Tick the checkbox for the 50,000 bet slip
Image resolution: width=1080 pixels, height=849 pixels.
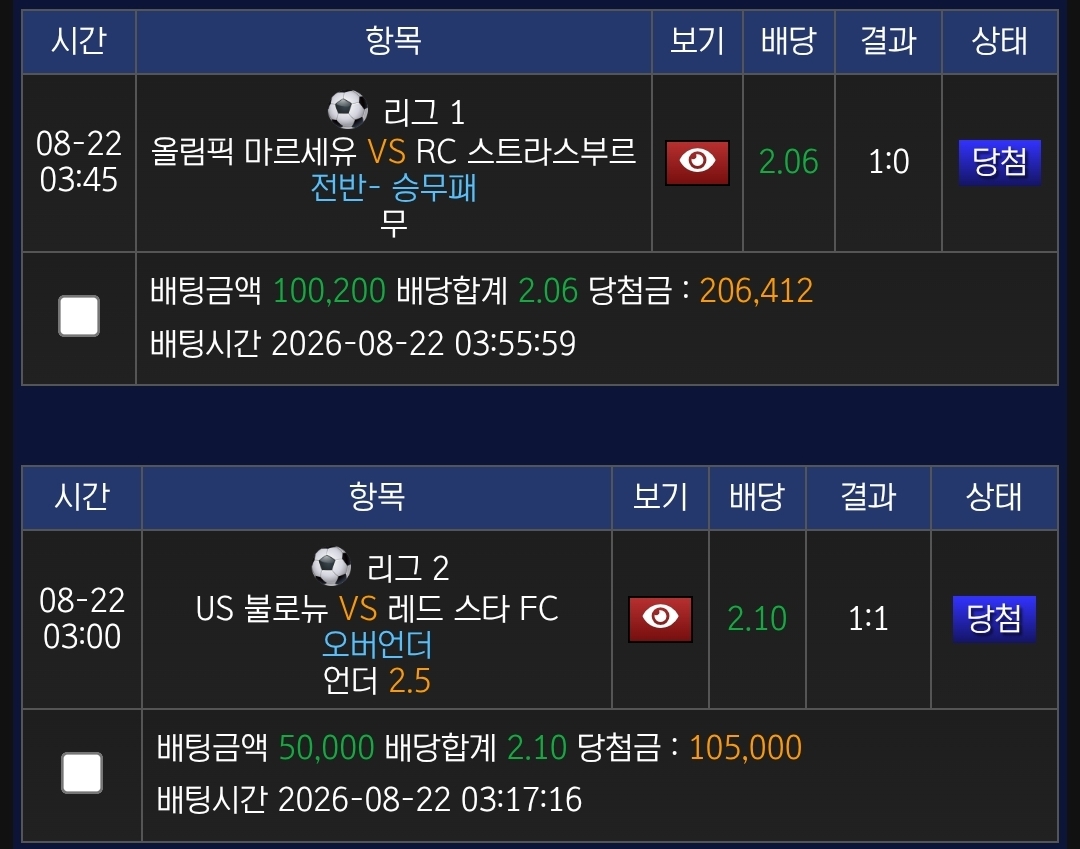click(82, 773)
